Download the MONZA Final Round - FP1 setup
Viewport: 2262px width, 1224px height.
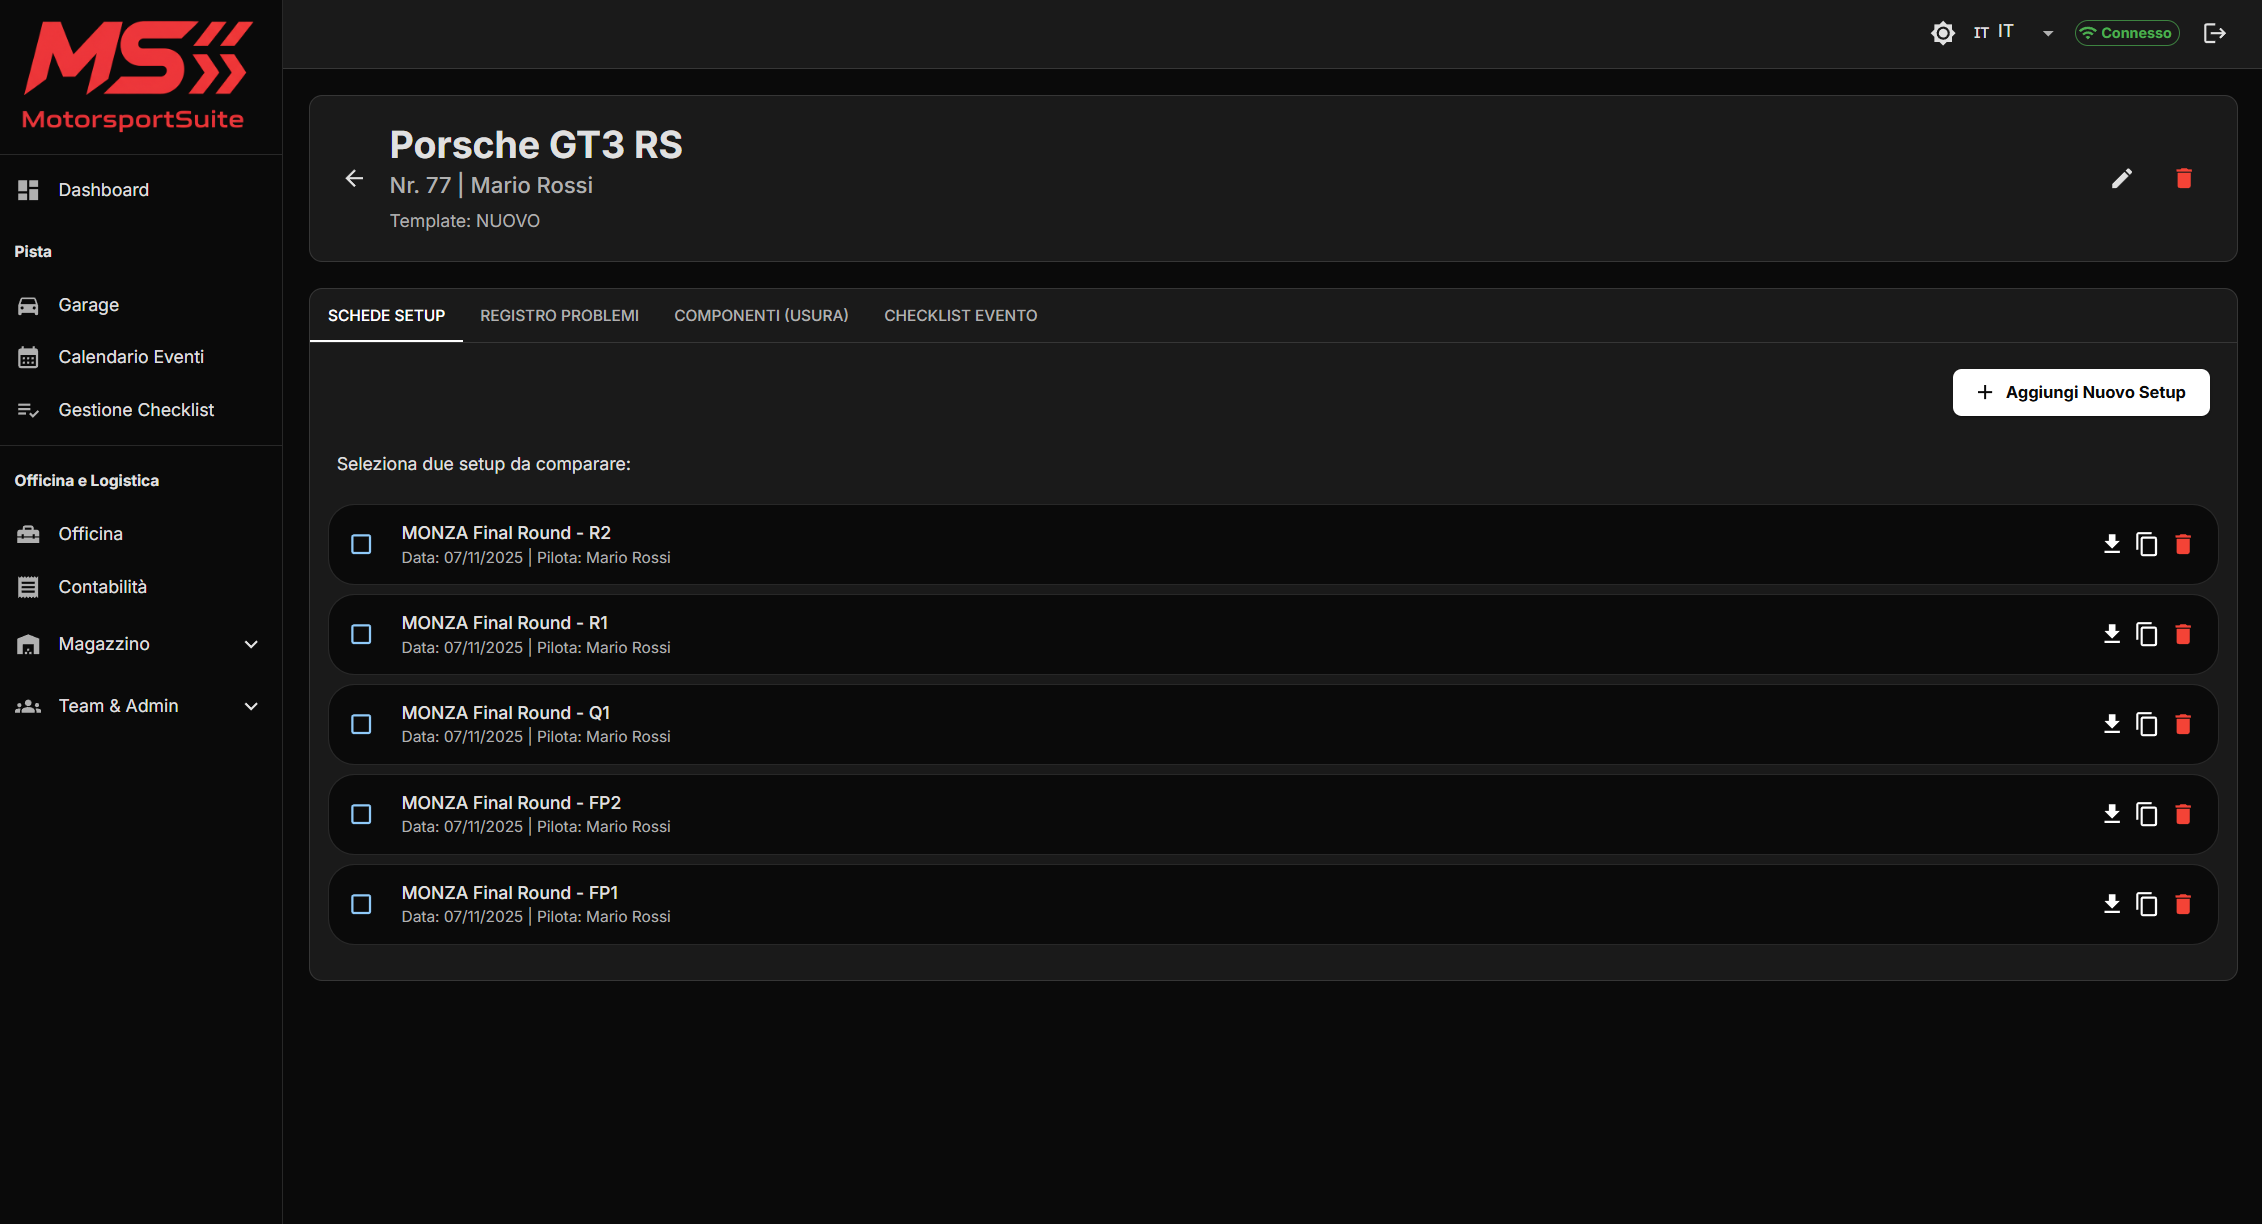pyautogui.click(x=2111, y=904)
